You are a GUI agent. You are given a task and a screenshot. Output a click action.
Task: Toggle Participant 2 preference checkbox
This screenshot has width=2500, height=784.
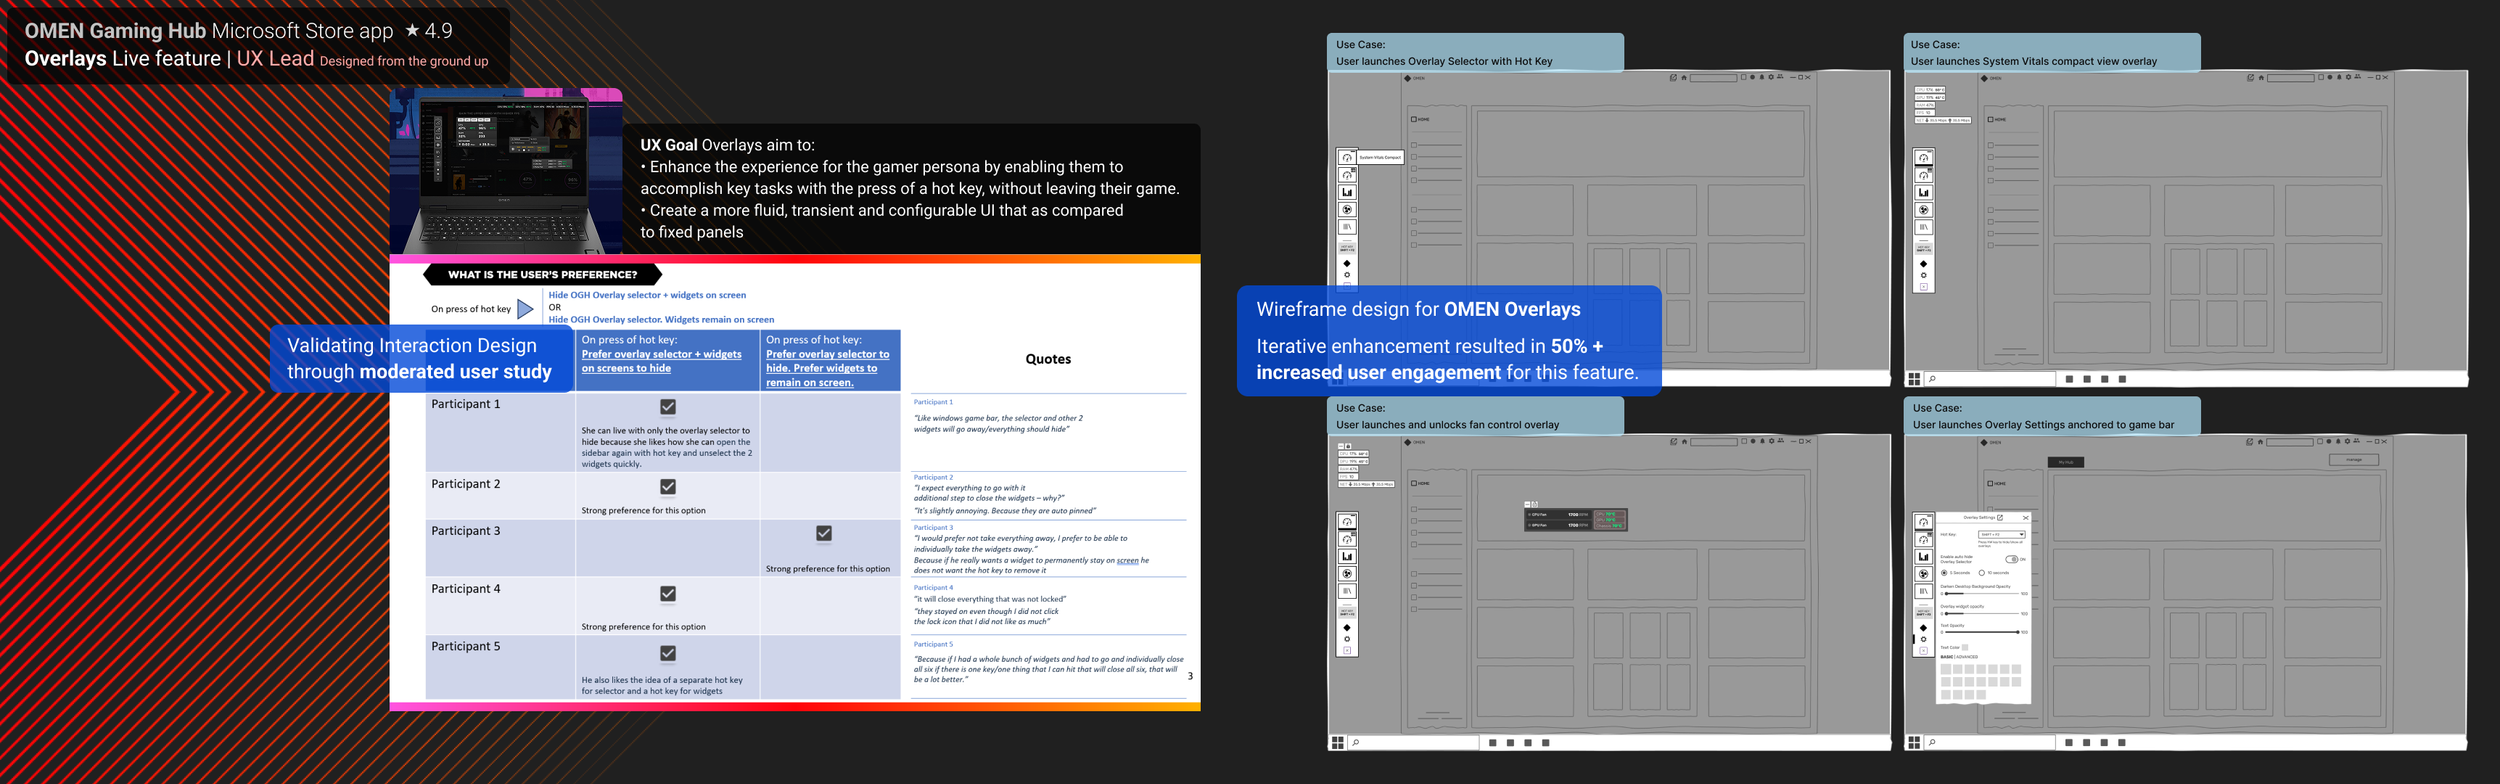pyautogui.click(x=668, y=486)
